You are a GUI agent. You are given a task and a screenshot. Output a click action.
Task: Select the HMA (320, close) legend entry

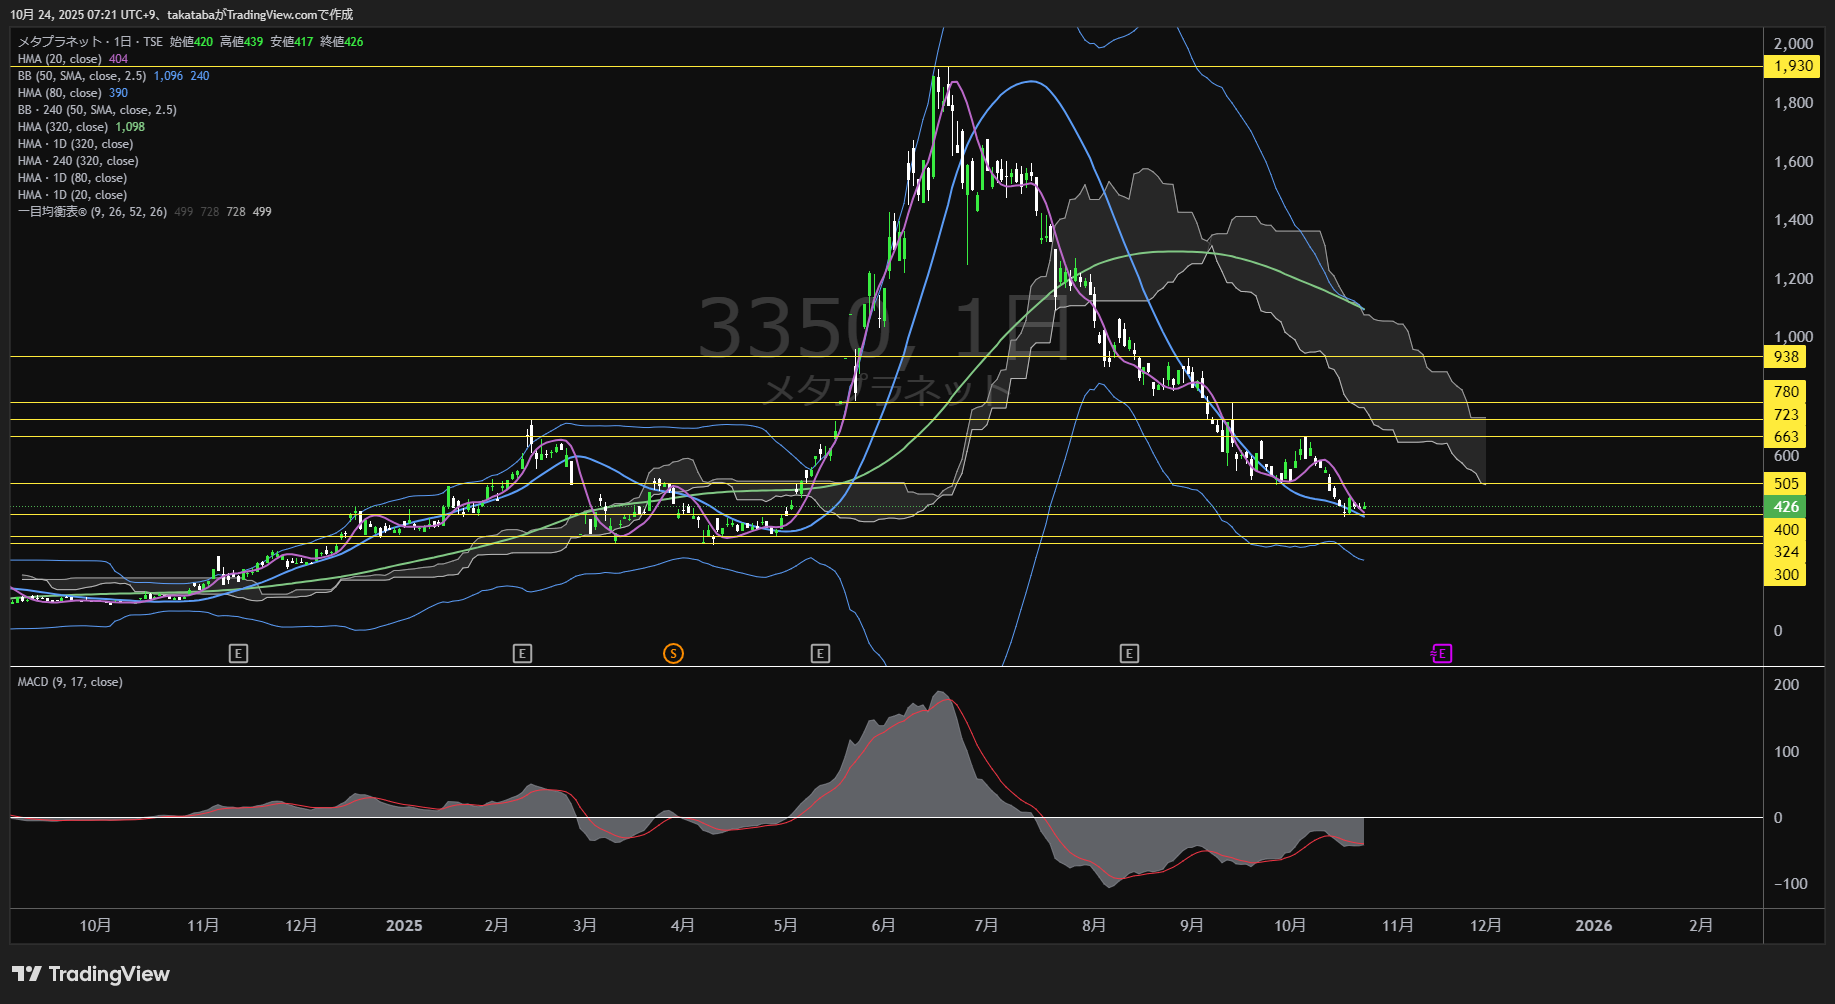[x=63, y=127]
